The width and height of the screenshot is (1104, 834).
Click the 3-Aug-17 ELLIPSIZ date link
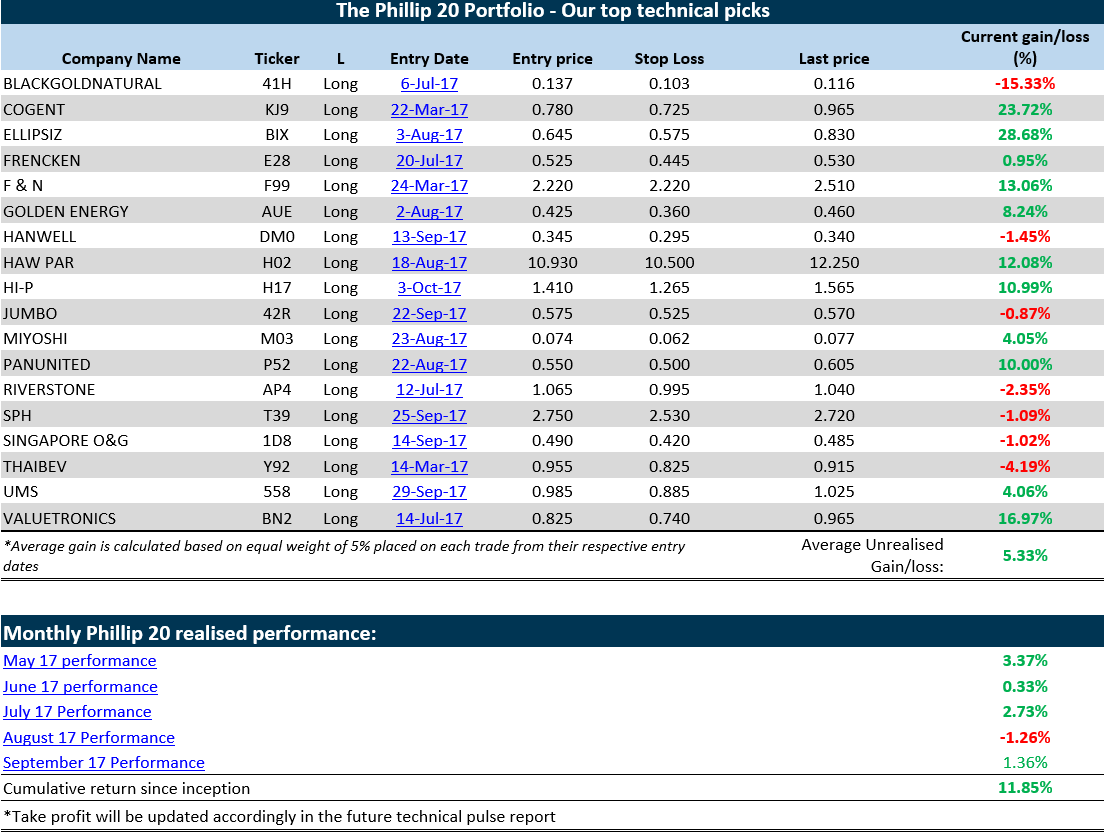coord(429,135)
